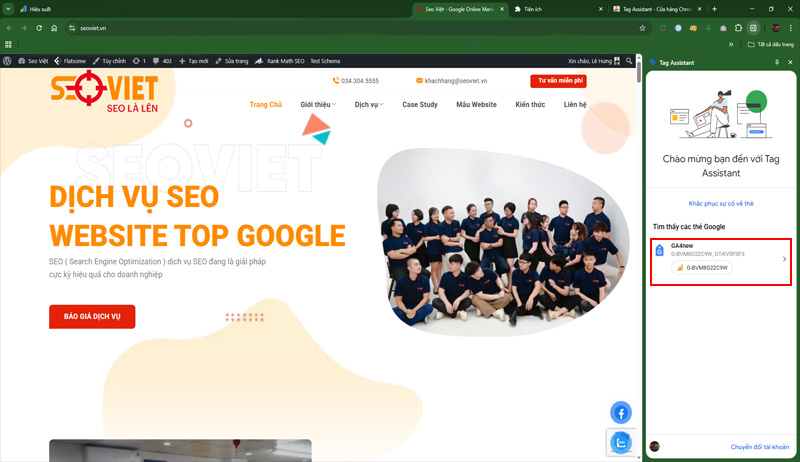Click the Tư vấn miễn phí button
The height and width of the screenshot is (462, 800).
558,80
